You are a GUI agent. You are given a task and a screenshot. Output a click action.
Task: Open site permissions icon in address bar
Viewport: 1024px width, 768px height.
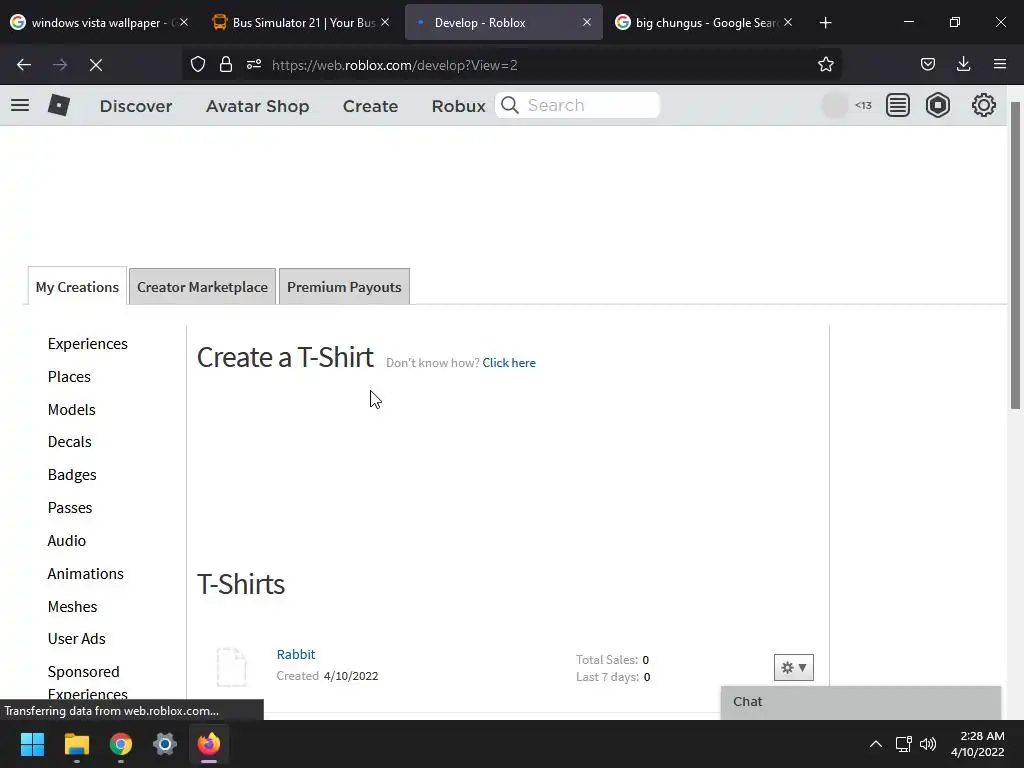coord(254,64)
